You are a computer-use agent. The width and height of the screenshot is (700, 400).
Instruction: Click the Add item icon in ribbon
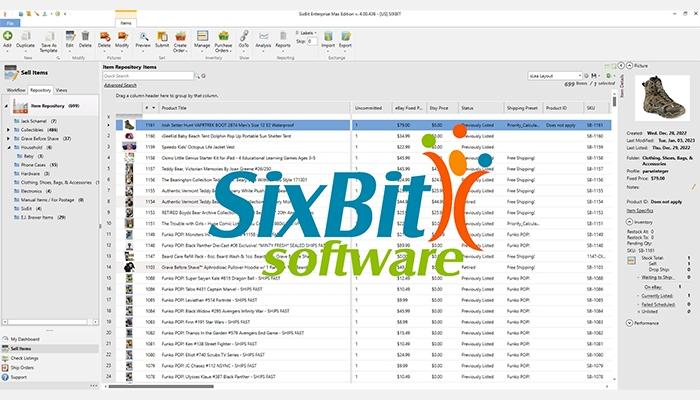tap(8, 36)
